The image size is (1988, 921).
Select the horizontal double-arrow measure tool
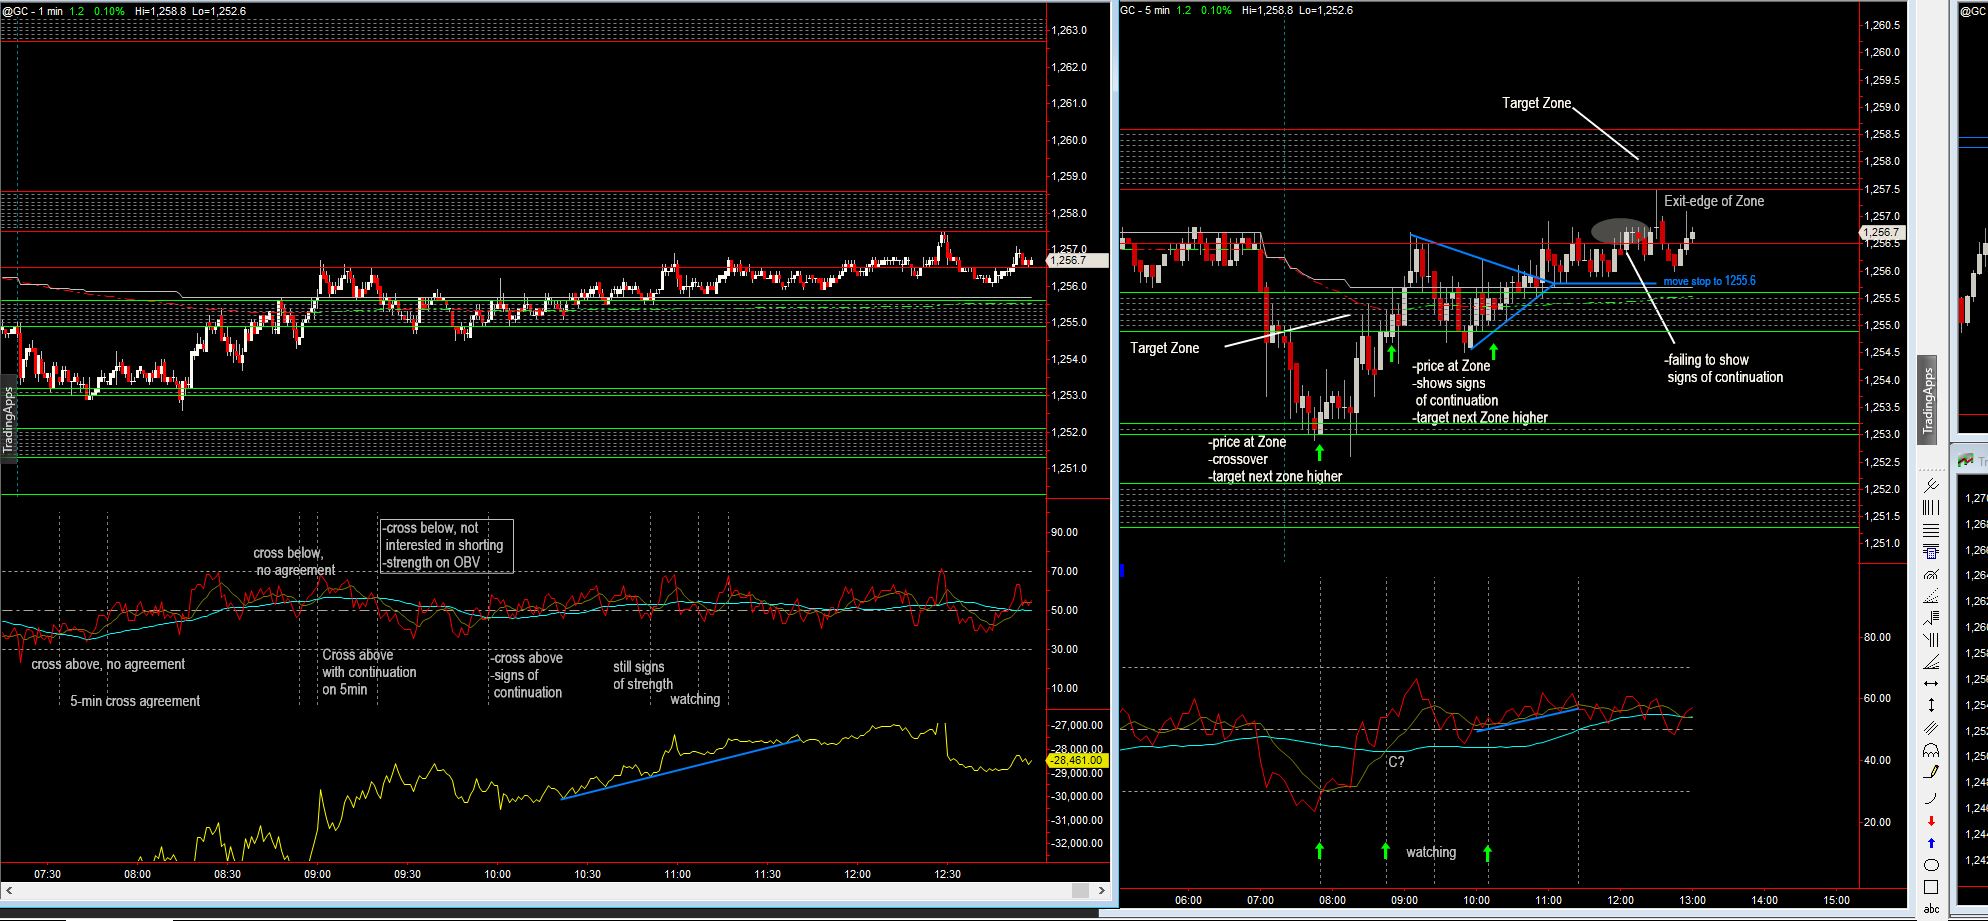pos(1931,683)
